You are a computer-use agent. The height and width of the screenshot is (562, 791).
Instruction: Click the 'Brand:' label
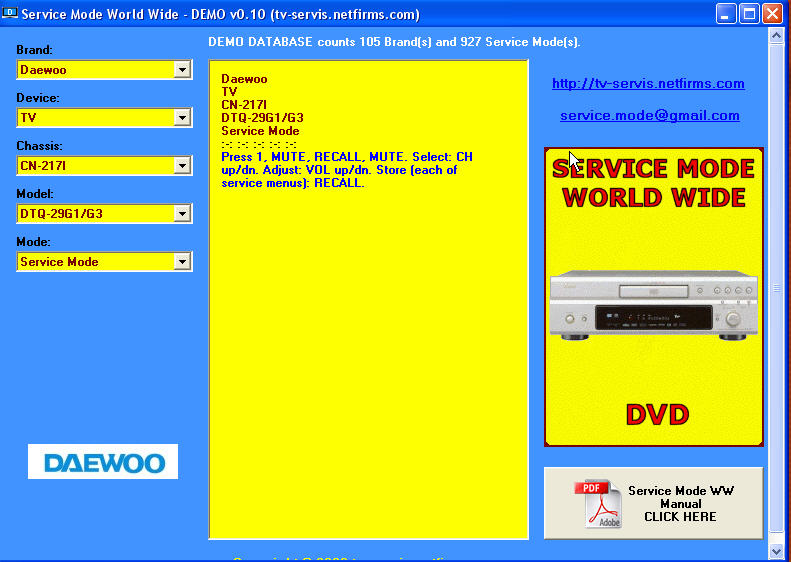pos(34,49)
